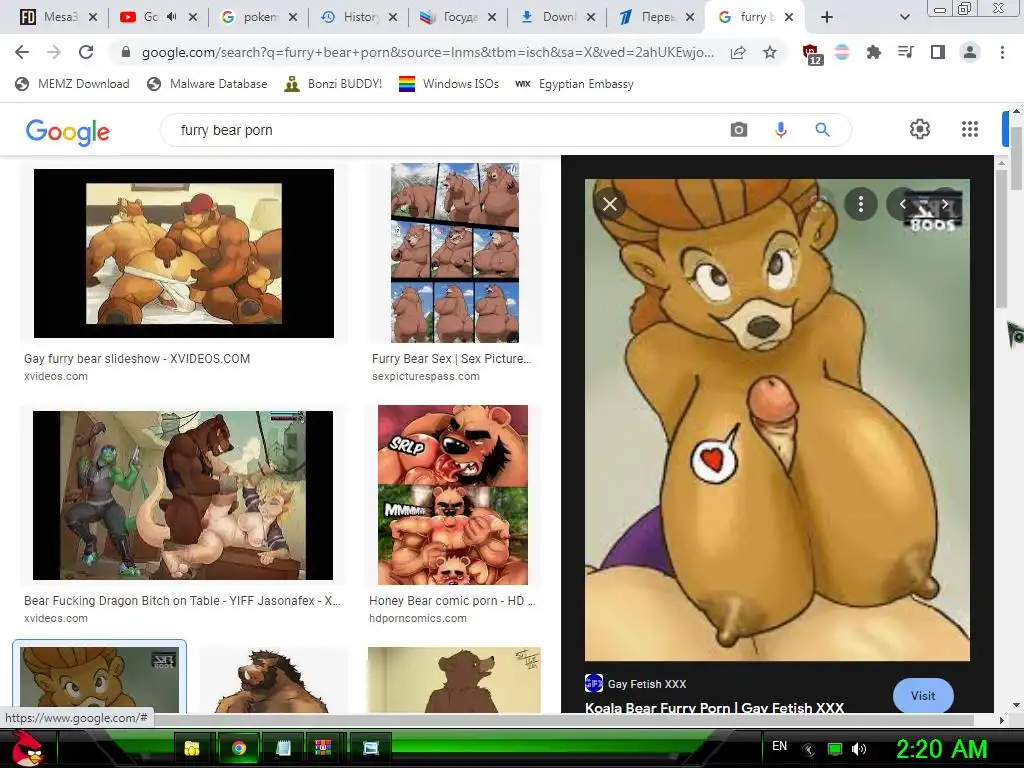Screen dimensions: 1024x768
Task: Go back to the previous page
Action: click(22, 52)
